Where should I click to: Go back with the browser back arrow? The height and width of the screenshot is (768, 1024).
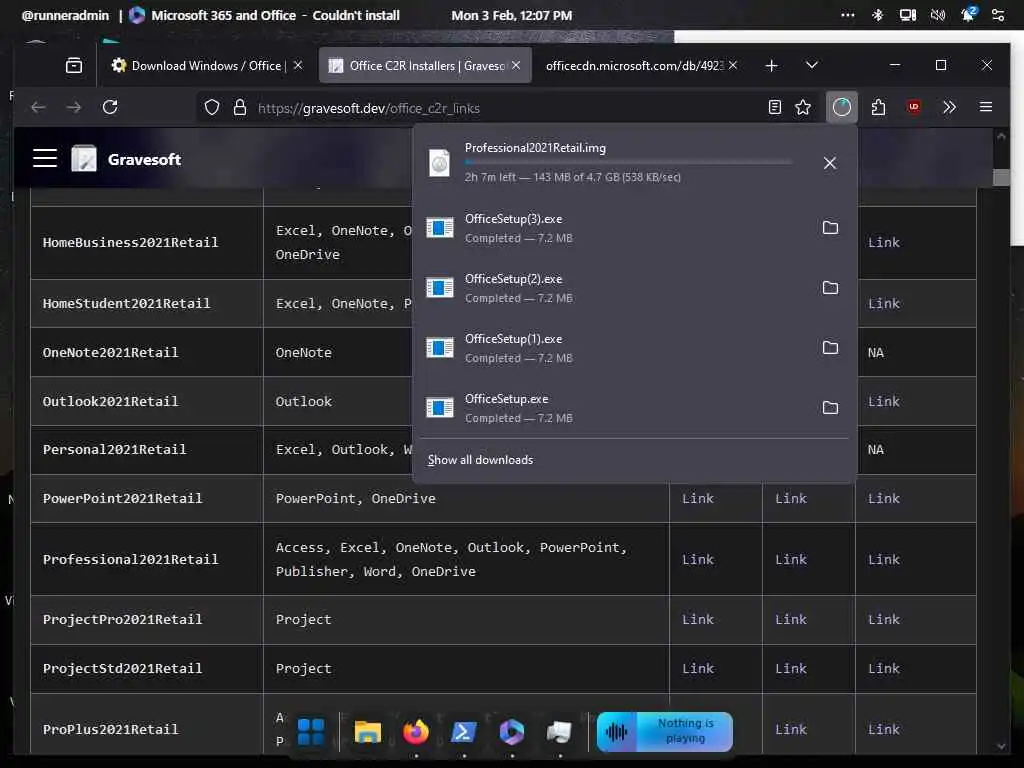coord(38,108)
